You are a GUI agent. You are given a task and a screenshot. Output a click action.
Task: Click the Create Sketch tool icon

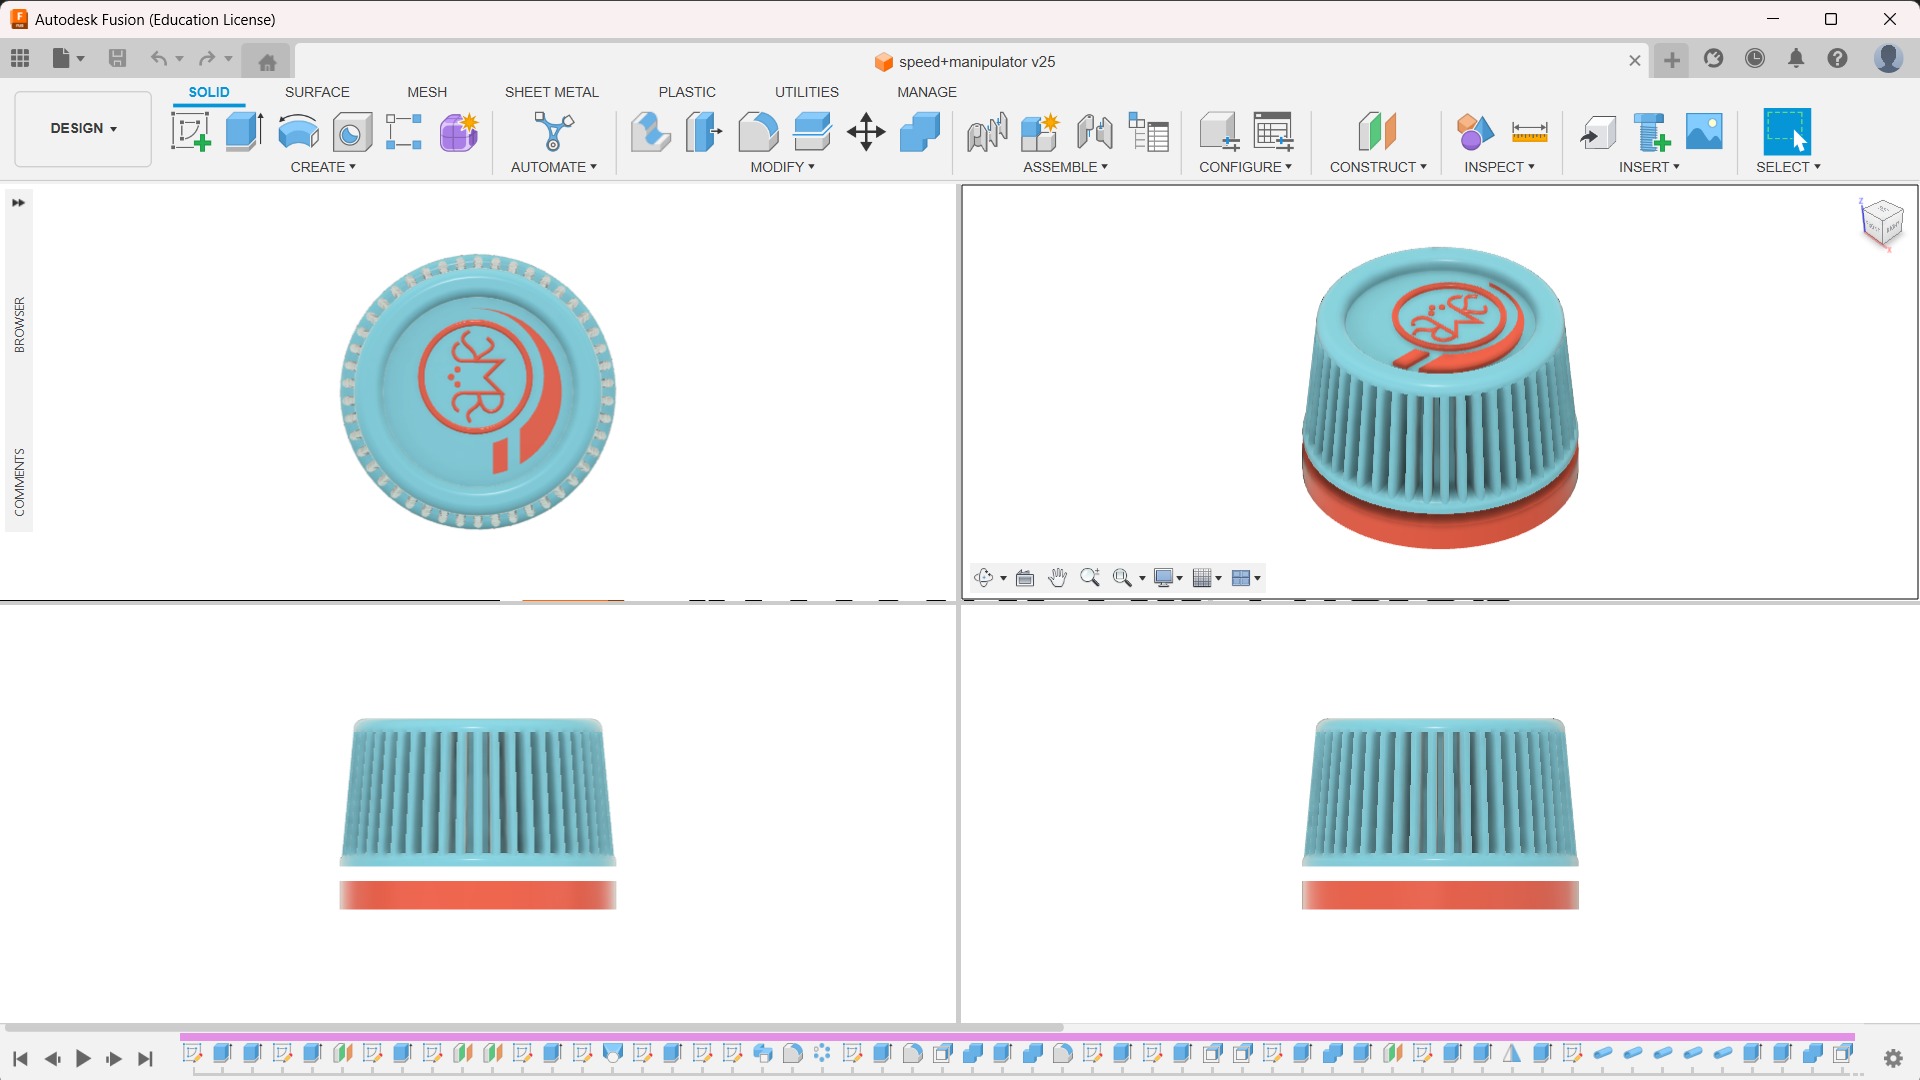pyautogui.click(x=190, y=132)
